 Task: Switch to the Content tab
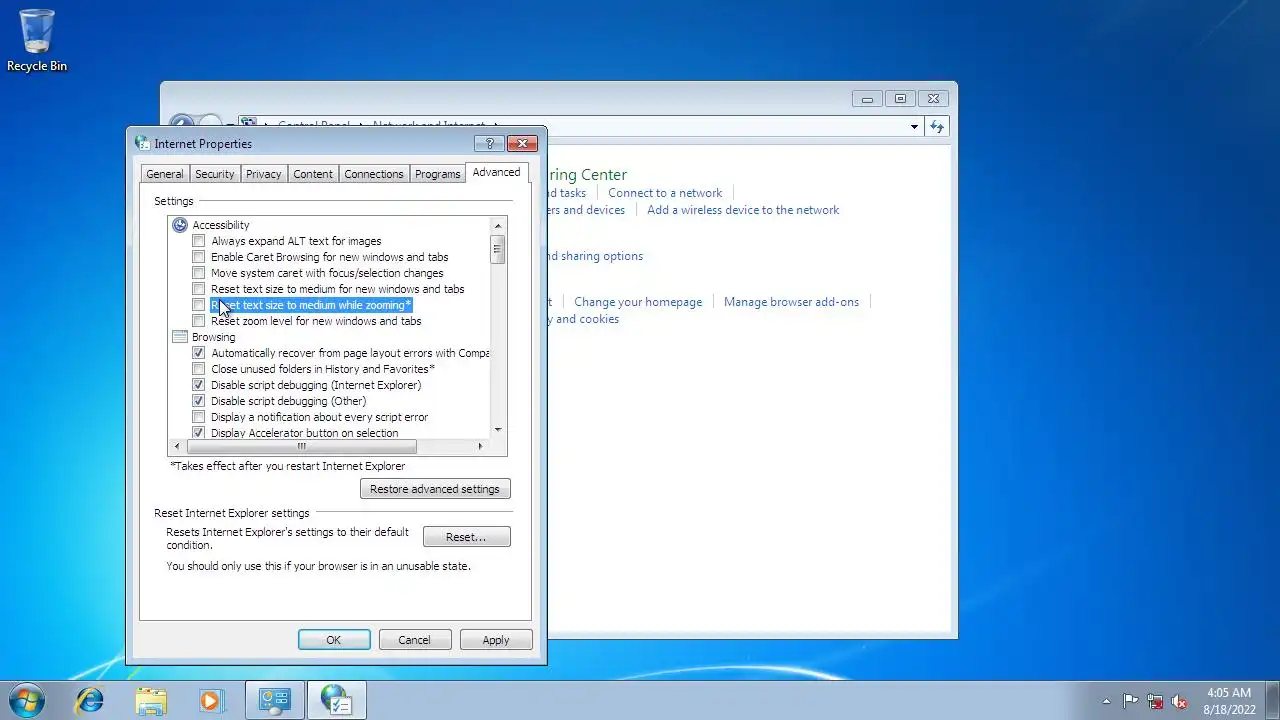(313, 174)
